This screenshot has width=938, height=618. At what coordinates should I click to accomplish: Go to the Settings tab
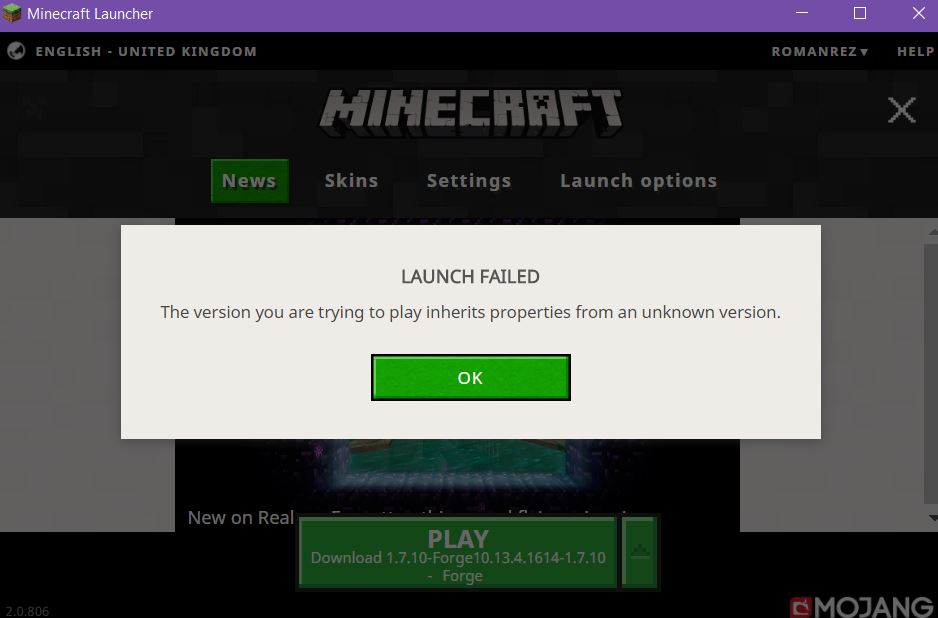(x=469, y=181)
